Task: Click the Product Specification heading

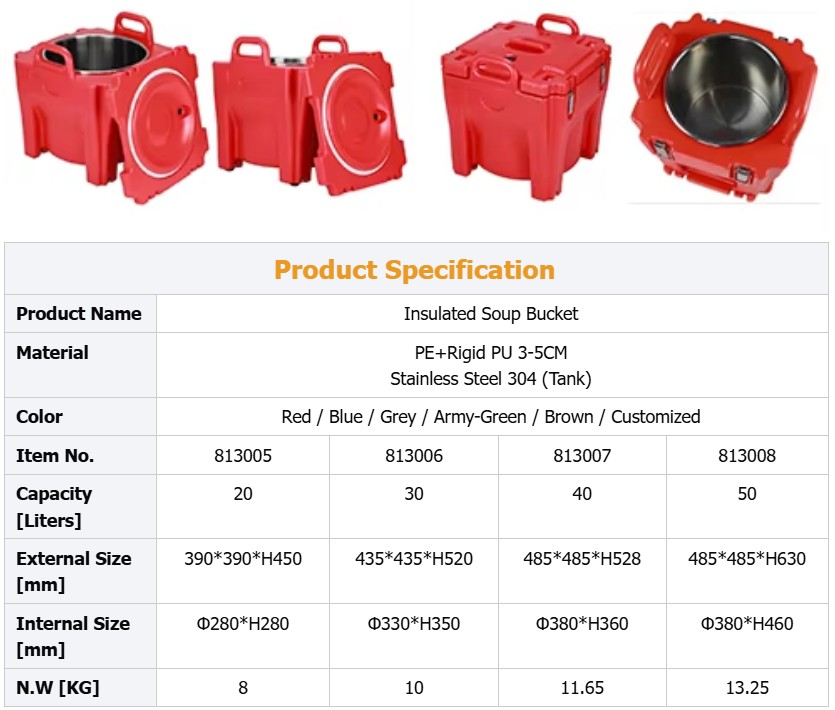Action: 417,268
